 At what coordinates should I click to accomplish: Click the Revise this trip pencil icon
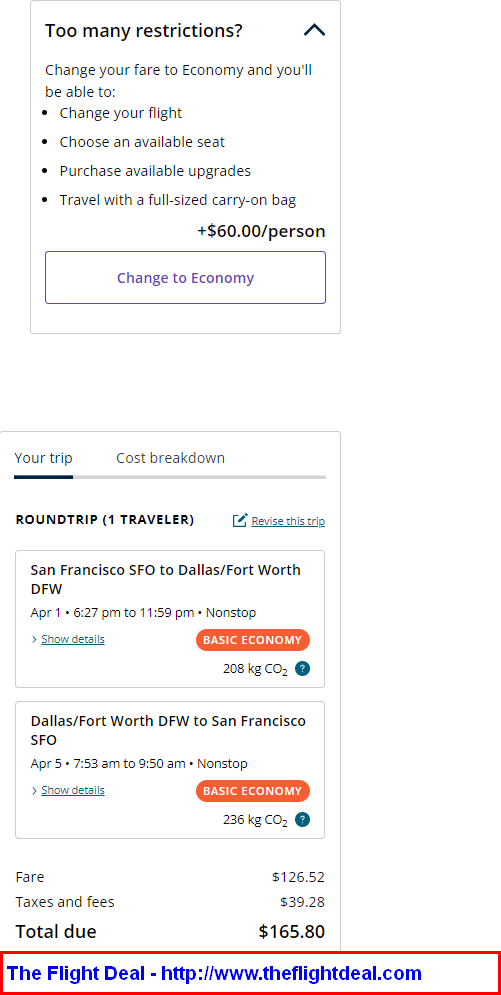pyautogui.click(x=240, y=521)
